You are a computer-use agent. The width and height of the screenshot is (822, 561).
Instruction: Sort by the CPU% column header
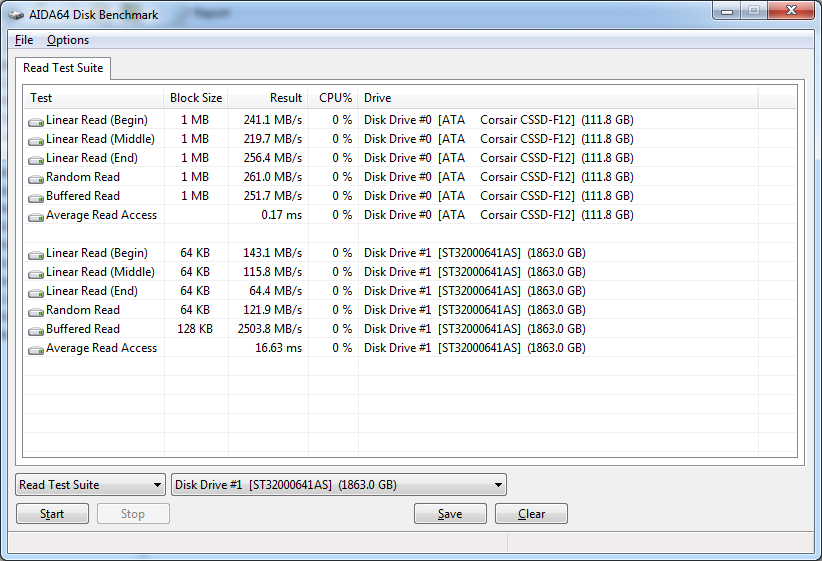coord(333,98)
